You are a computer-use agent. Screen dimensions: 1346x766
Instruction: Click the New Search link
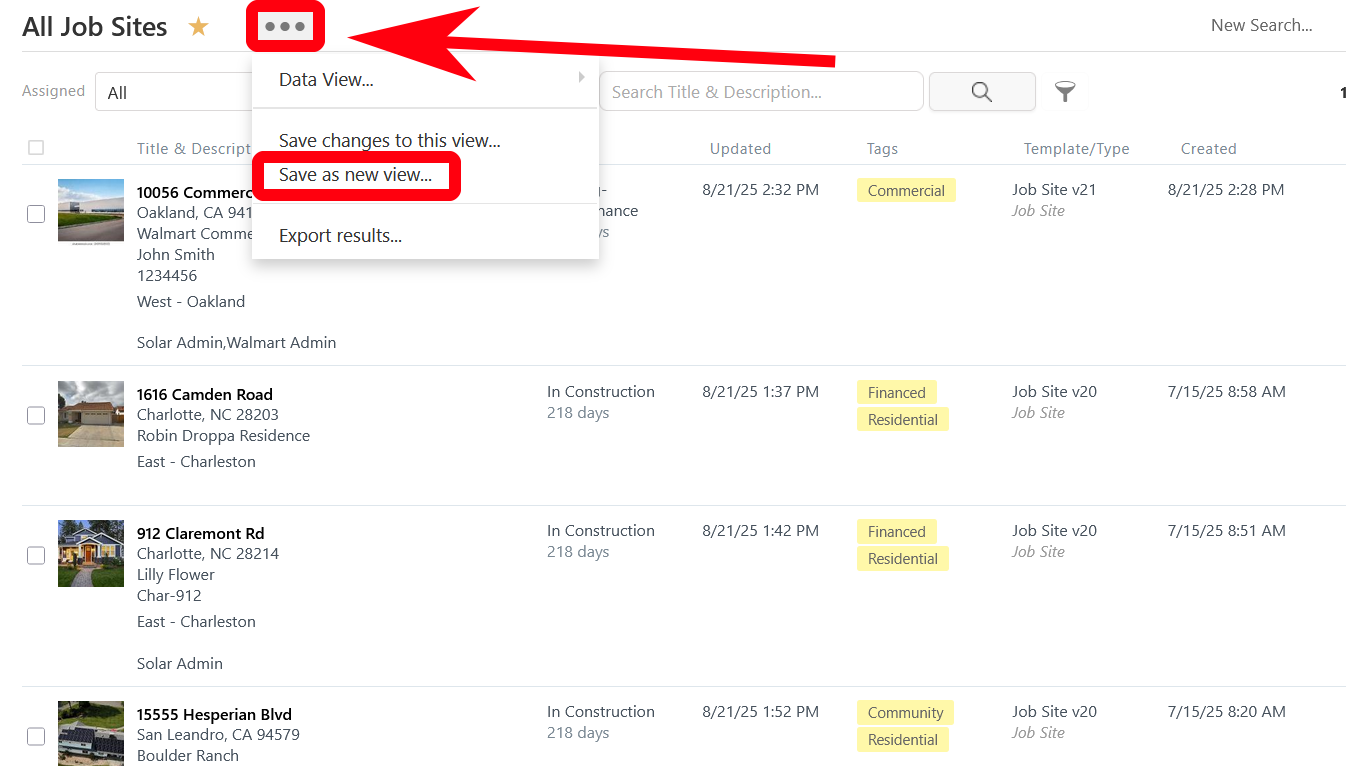pyautogui.click(x=1261, y=26)
